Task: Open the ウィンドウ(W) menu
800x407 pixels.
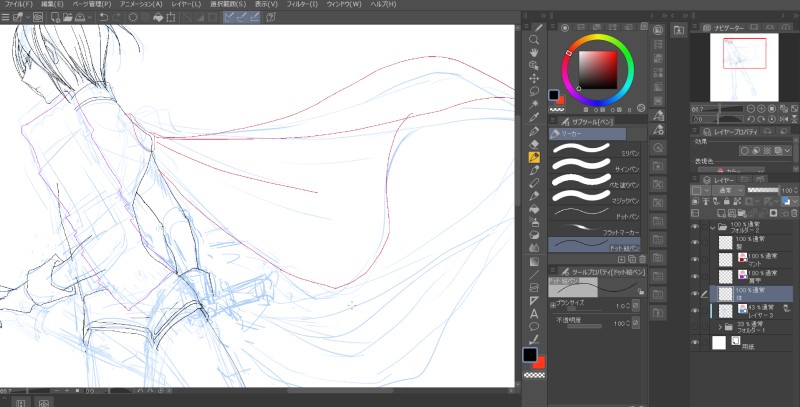Action: click(344, 4)
